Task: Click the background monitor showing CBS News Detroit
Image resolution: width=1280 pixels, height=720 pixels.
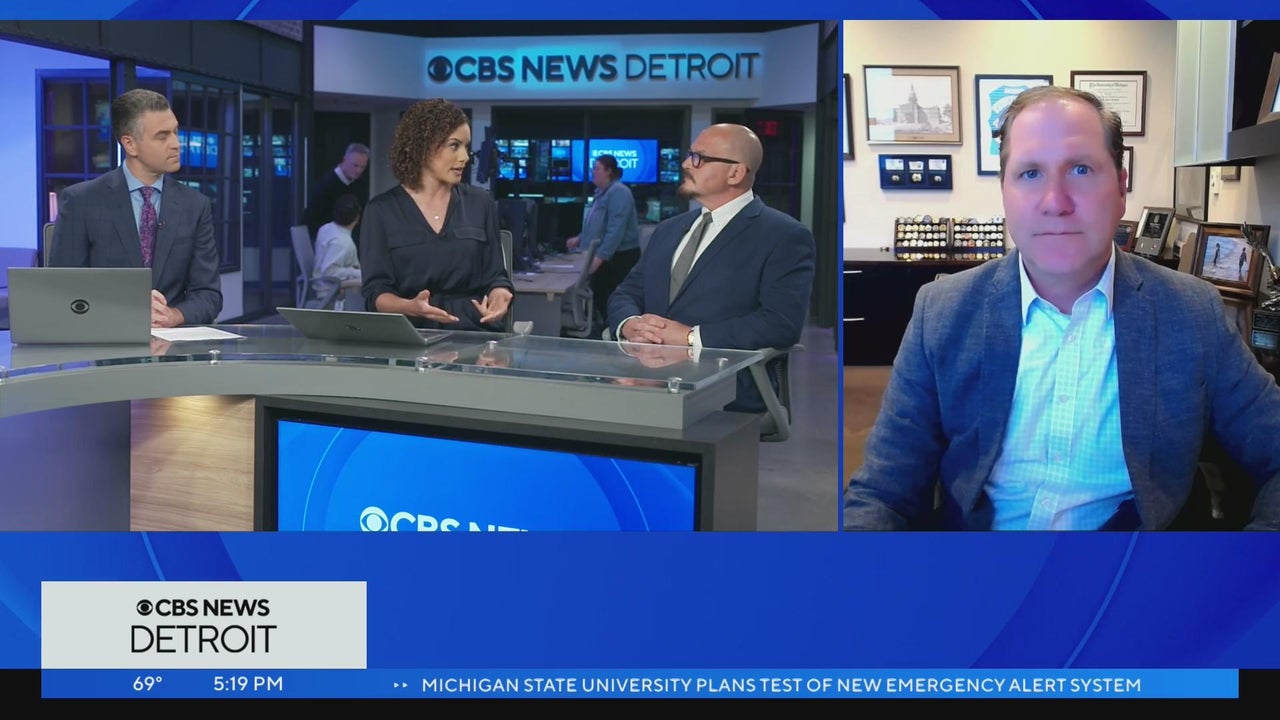Action: point(623,160)
